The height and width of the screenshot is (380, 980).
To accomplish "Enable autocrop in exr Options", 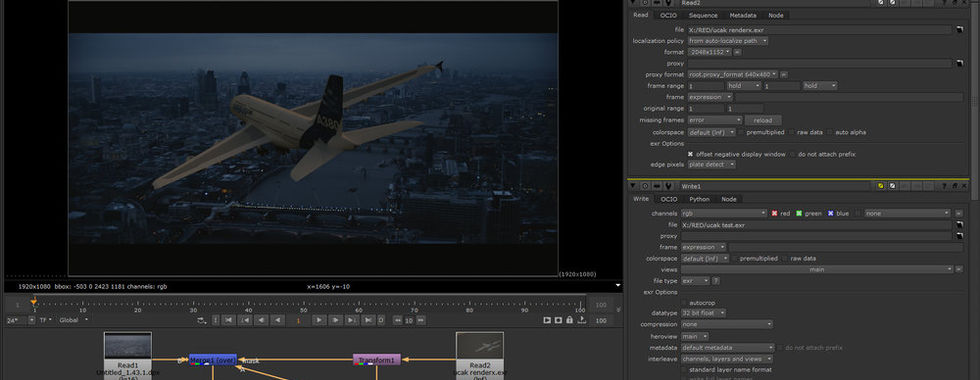I will click(684, 302).
